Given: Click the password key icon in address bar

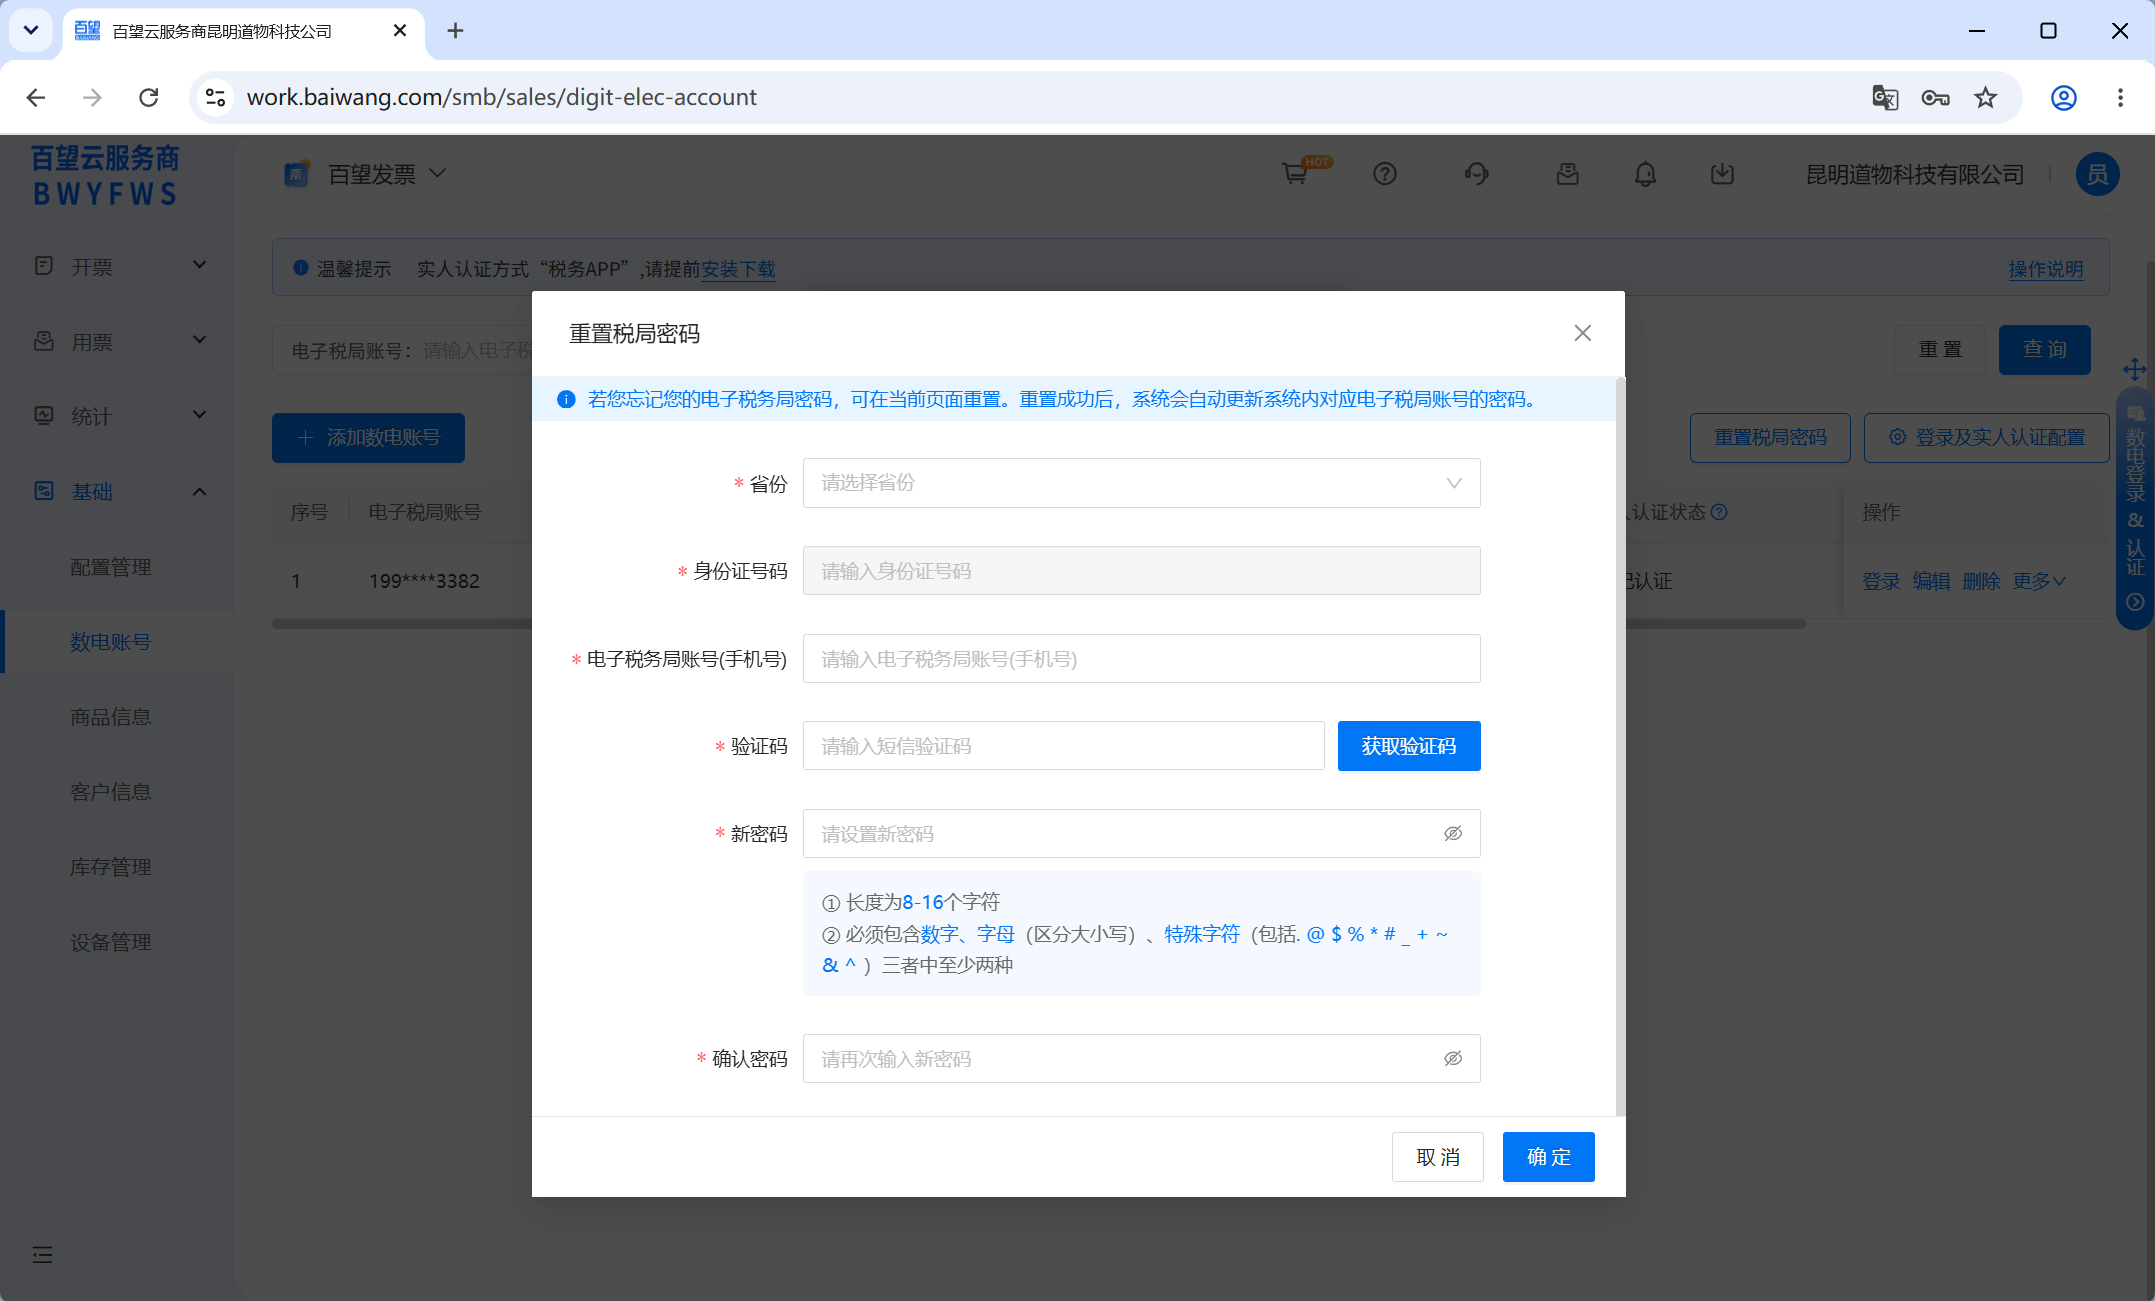Looking at the screenshot, I should tap(1935, 97).
